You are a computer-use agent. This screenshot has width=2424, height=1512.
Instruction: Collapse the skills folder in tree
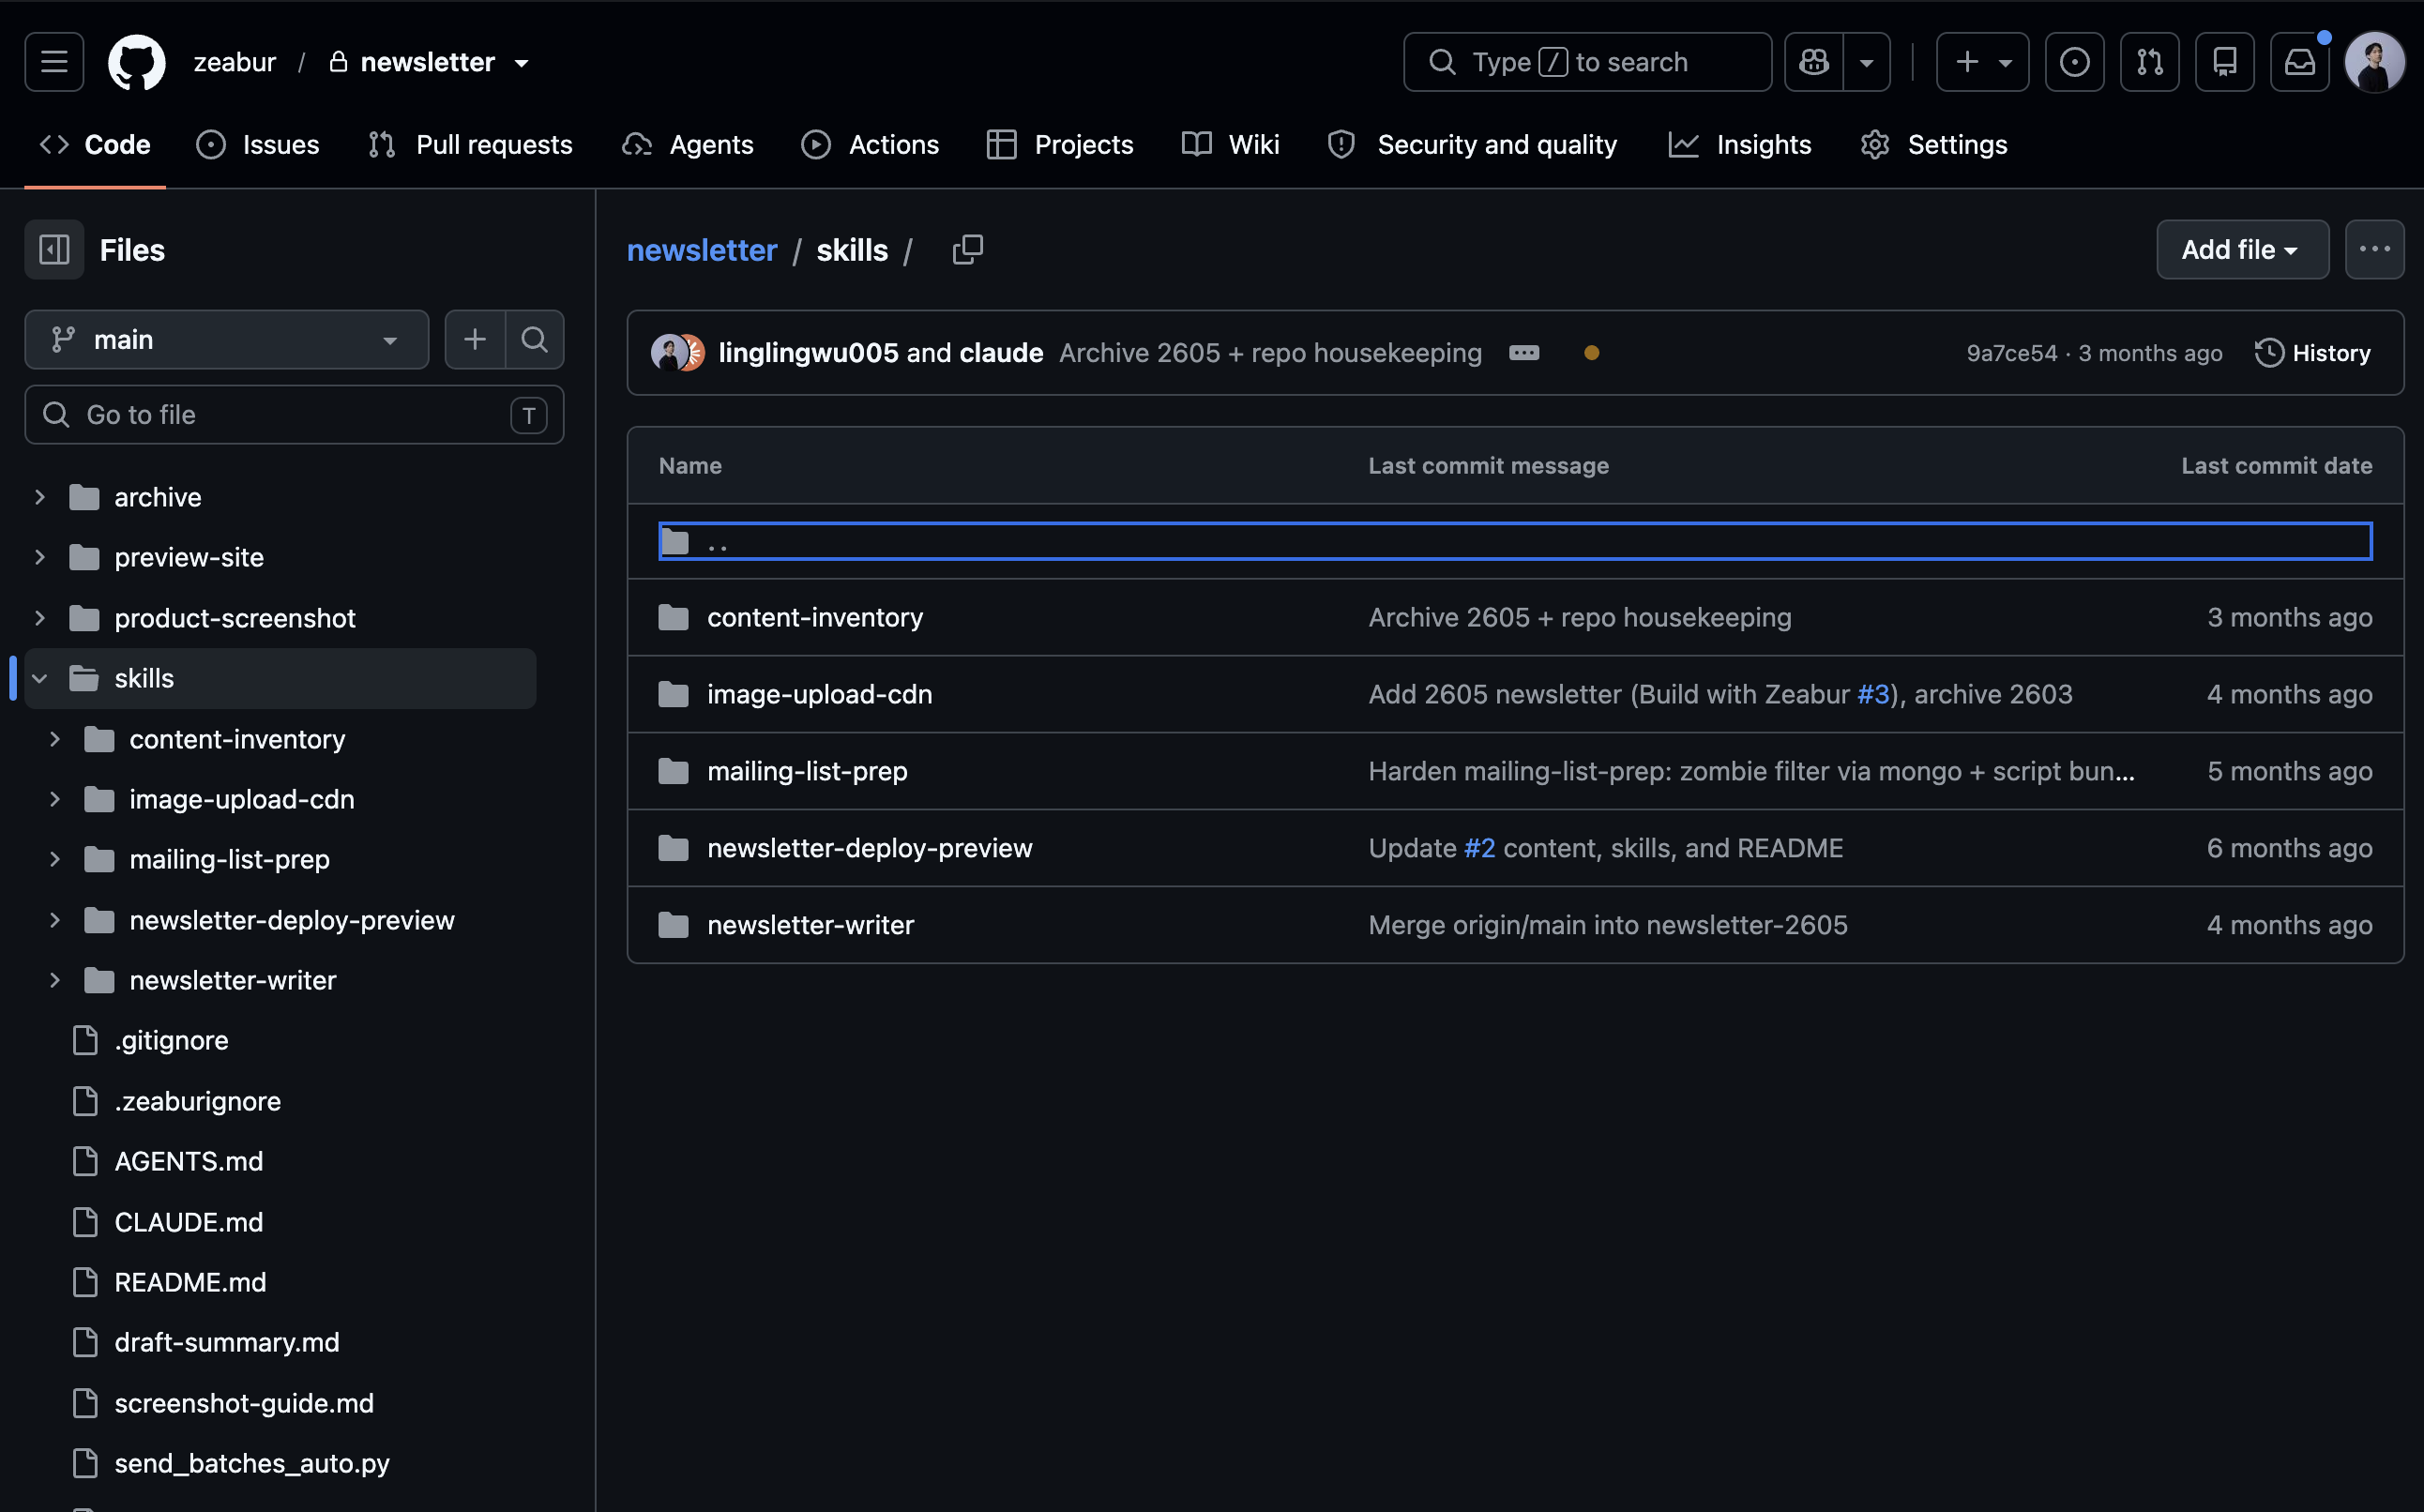click(x=40, y=678)
